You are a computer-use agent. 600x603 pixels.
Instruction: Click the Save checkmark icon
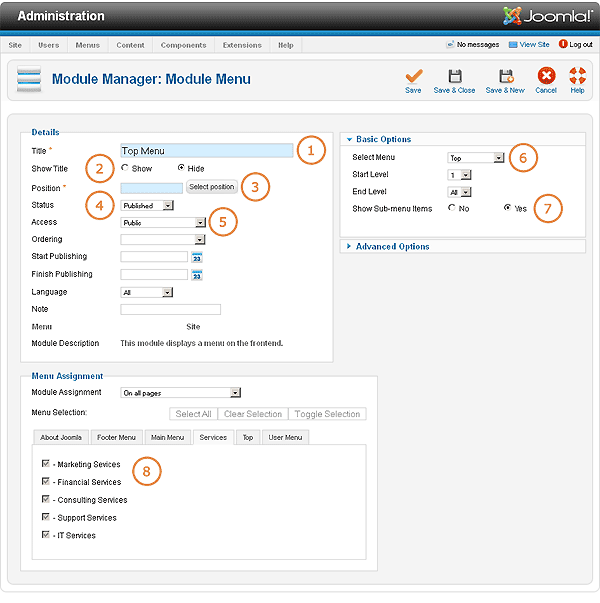point(414,76)
